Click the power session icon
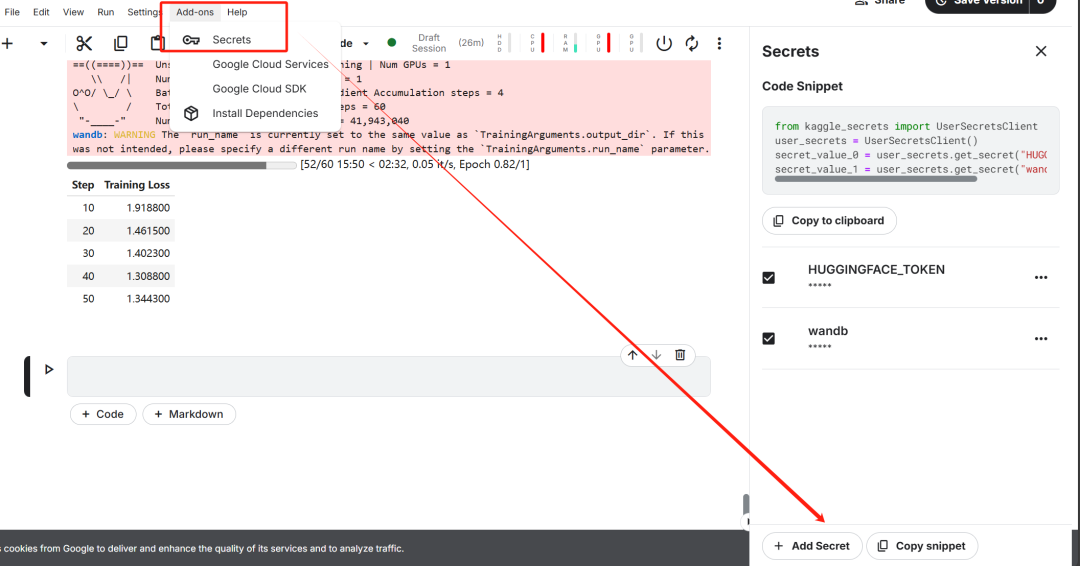The width and height of the screenshot is (1080, 566). coord(664,43)
